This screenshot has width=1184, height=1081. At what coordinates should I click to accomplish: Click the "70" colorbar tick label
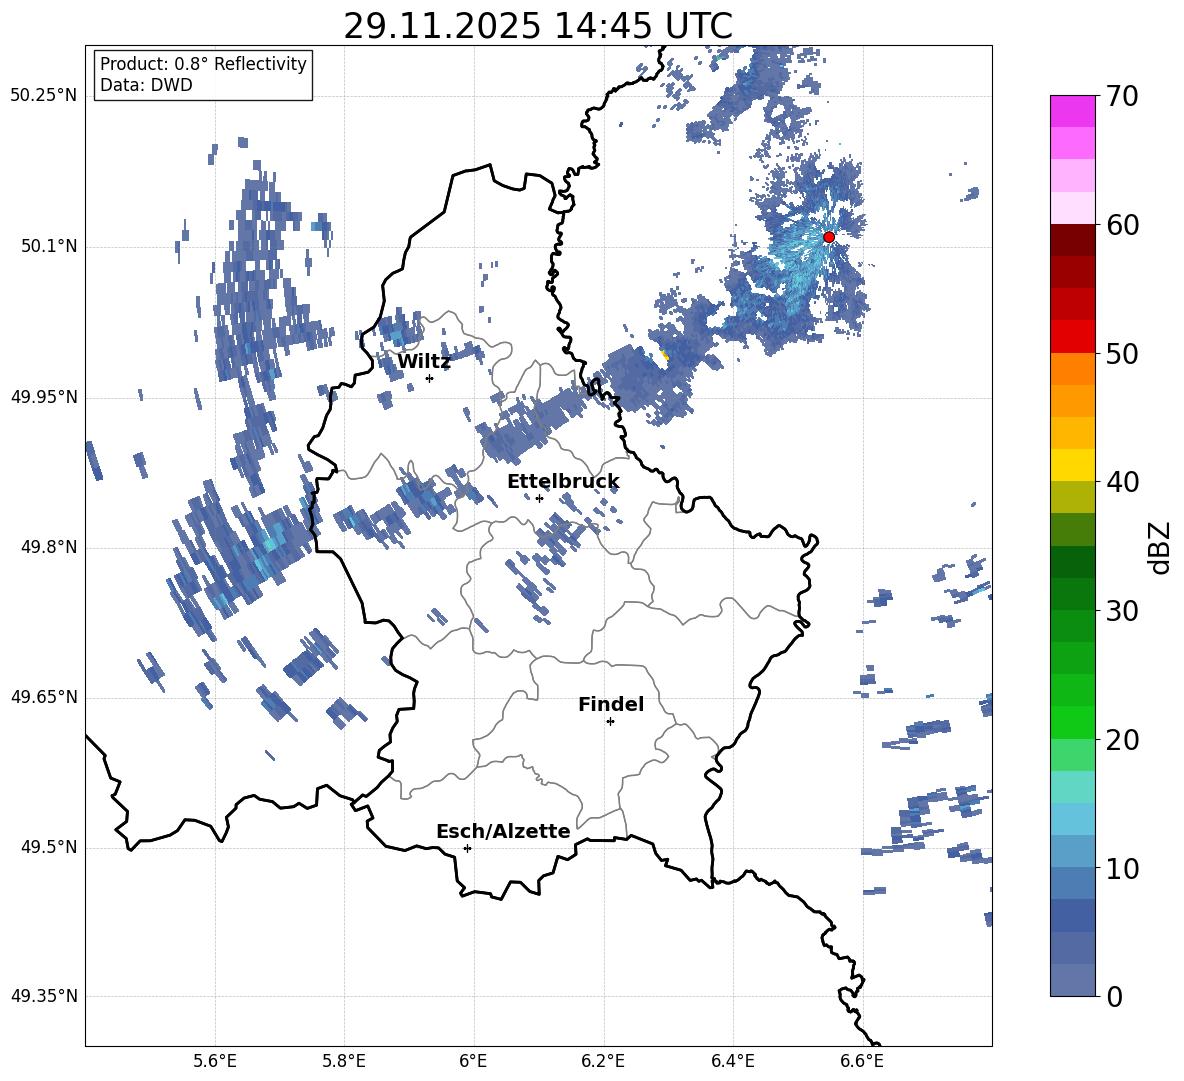1123,97
